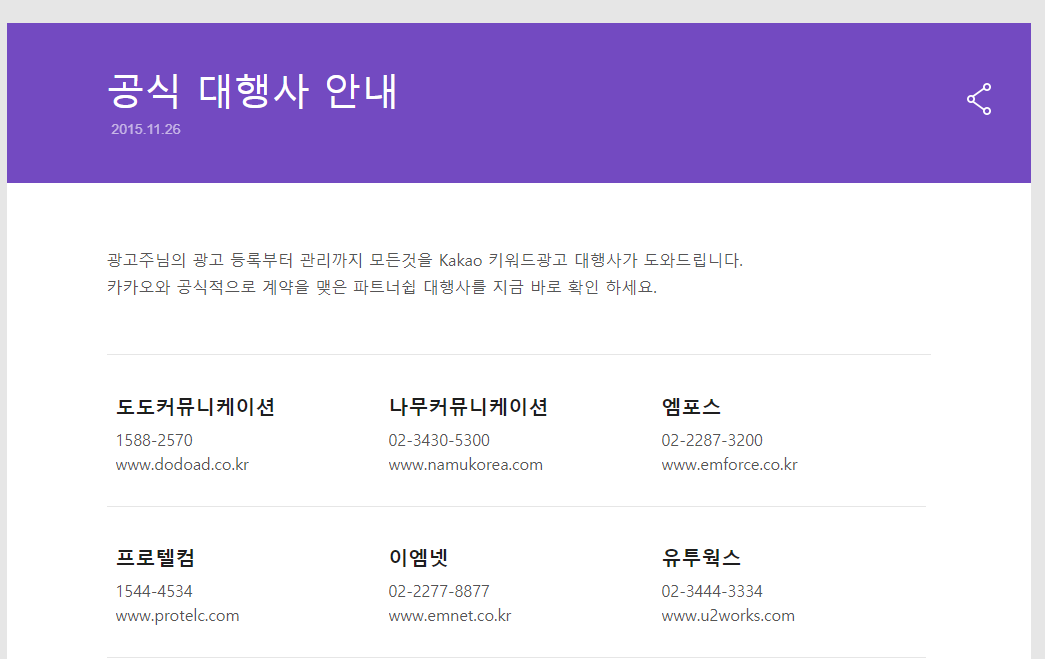Screen dimensions: 1045x659
Task: Open www.emnet.co.kr link
Action: [450, 616]
